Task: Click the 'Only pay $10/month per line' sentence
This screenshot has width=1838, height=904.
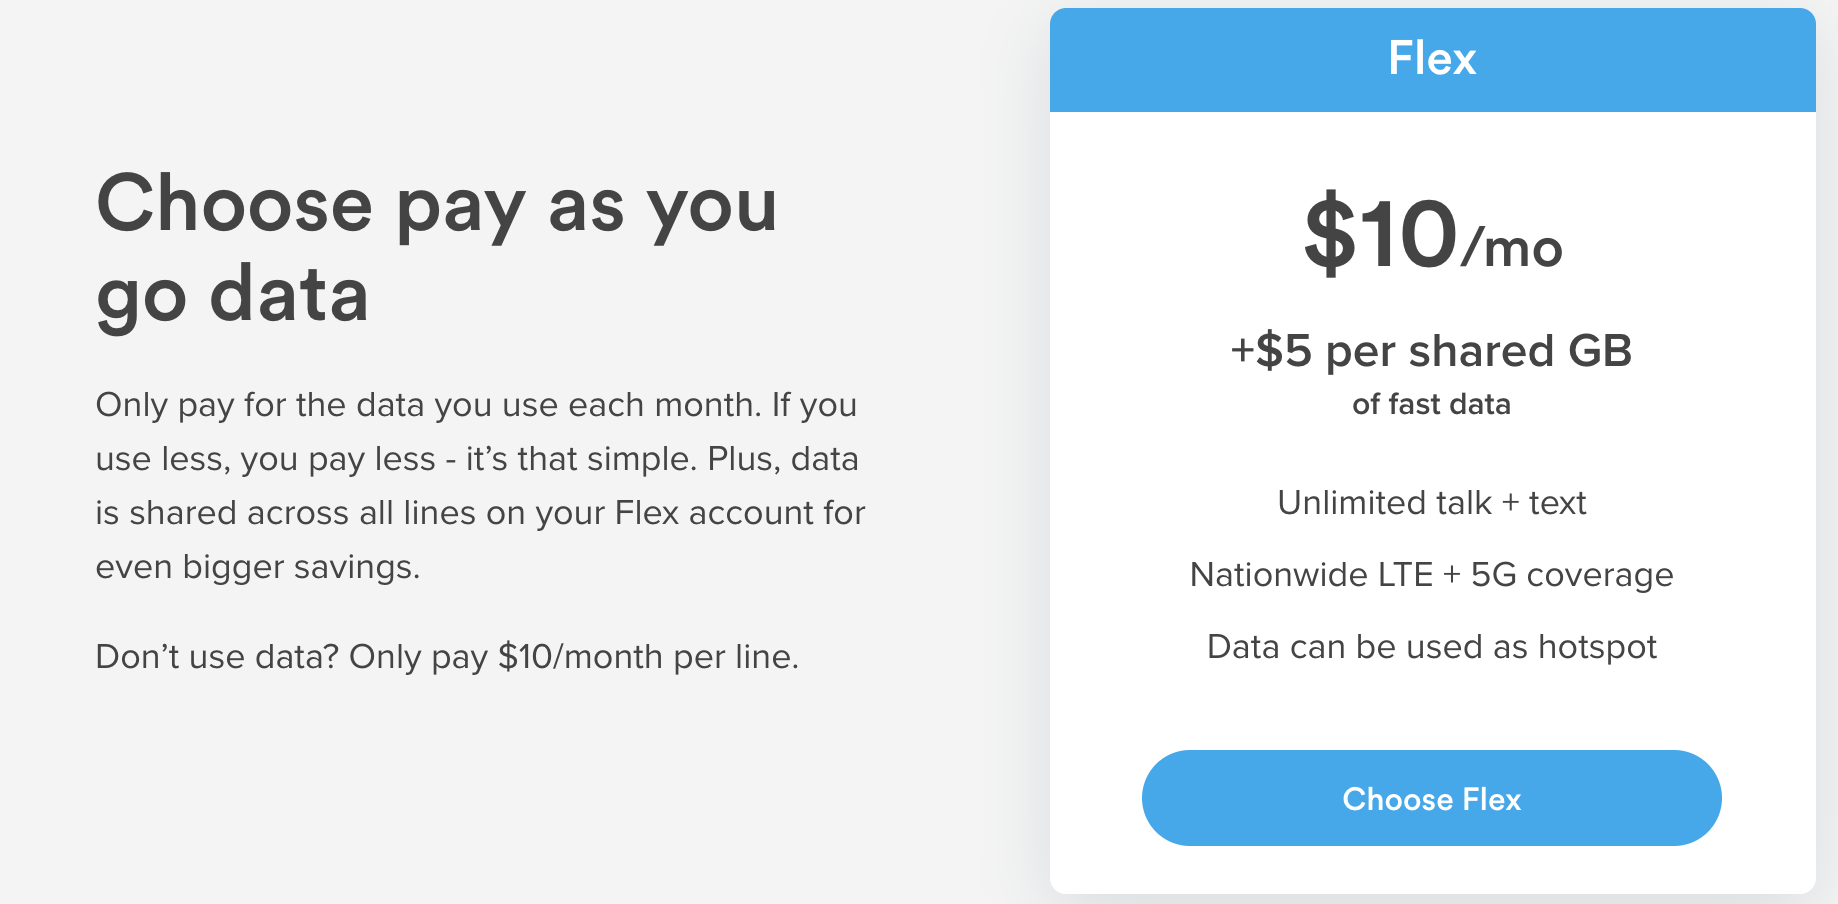Action: (x=446, y=657)
